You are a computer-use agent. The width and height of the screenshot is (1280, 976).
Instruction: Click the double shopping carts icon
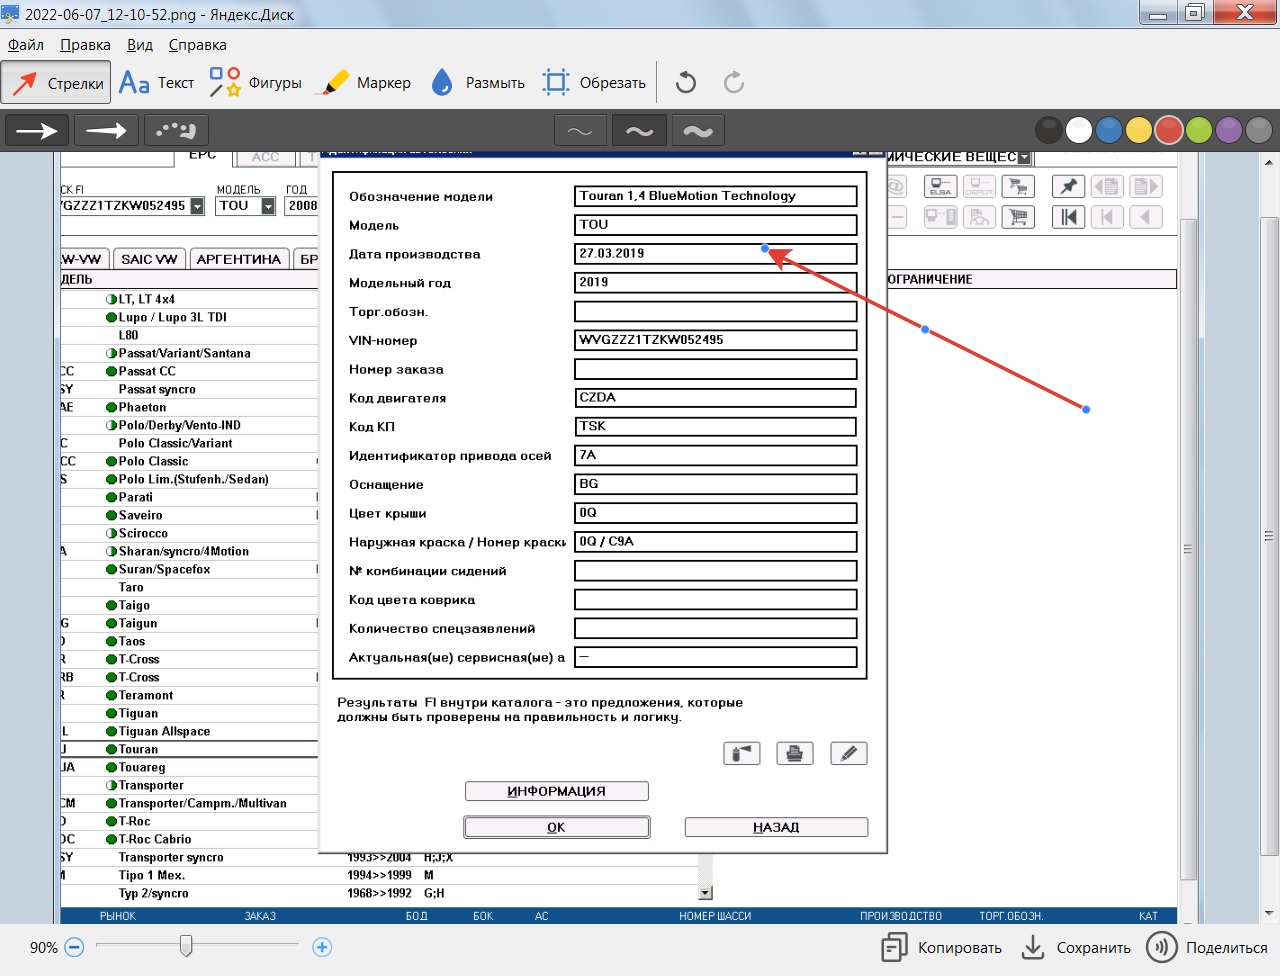(1018, 186)
